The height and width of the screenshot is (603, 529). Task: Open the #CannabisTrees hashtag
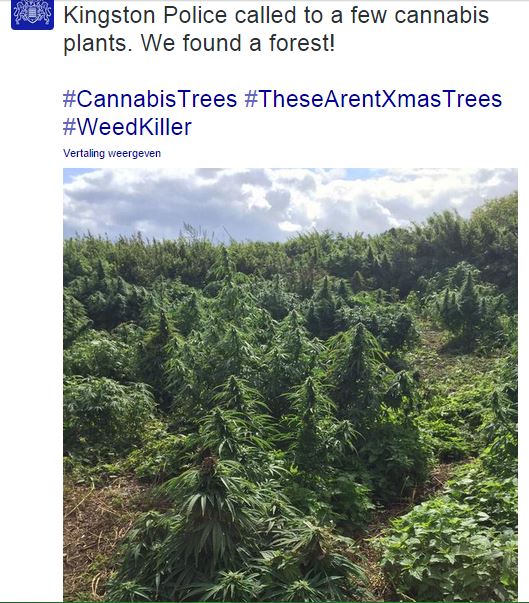(150, 99)
